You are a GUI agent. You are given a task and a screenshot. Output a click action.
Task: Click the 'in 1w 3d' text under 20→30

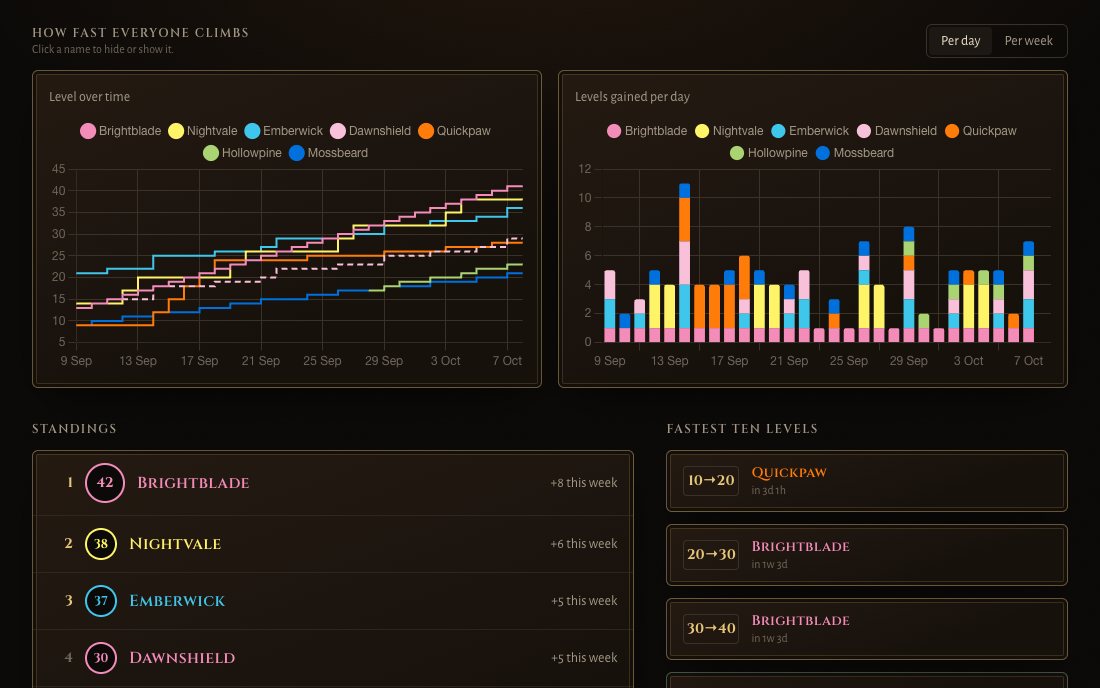[770, 565]
